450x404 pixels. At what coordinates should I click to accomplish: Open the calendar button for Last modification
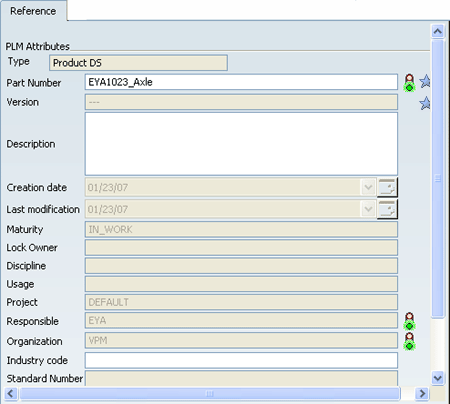point(387,209)
